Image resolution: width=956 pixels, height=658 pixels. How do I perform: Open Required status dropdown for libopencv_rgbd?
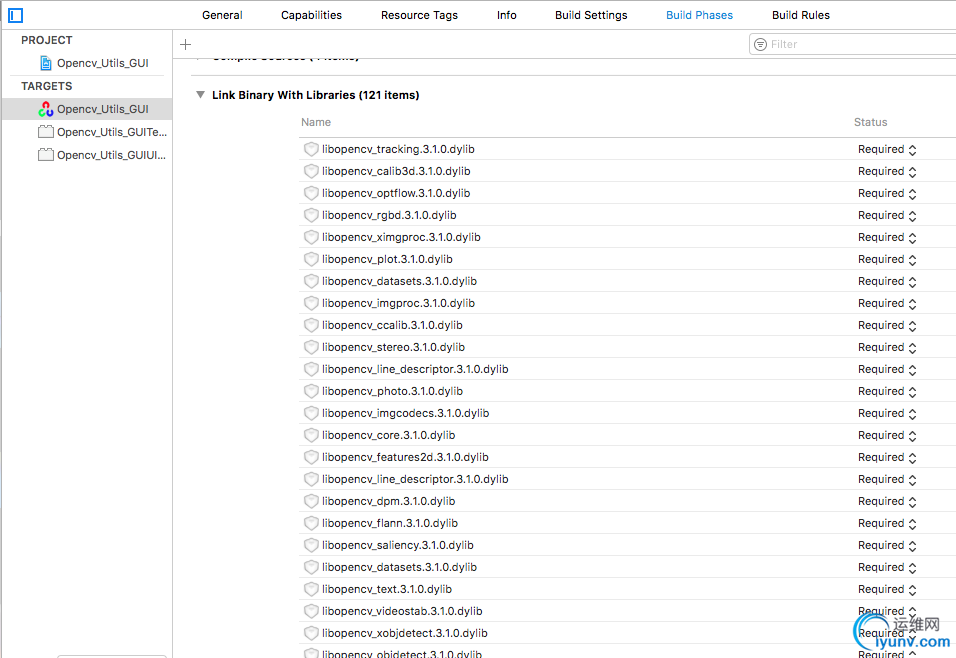click(887, 215)
